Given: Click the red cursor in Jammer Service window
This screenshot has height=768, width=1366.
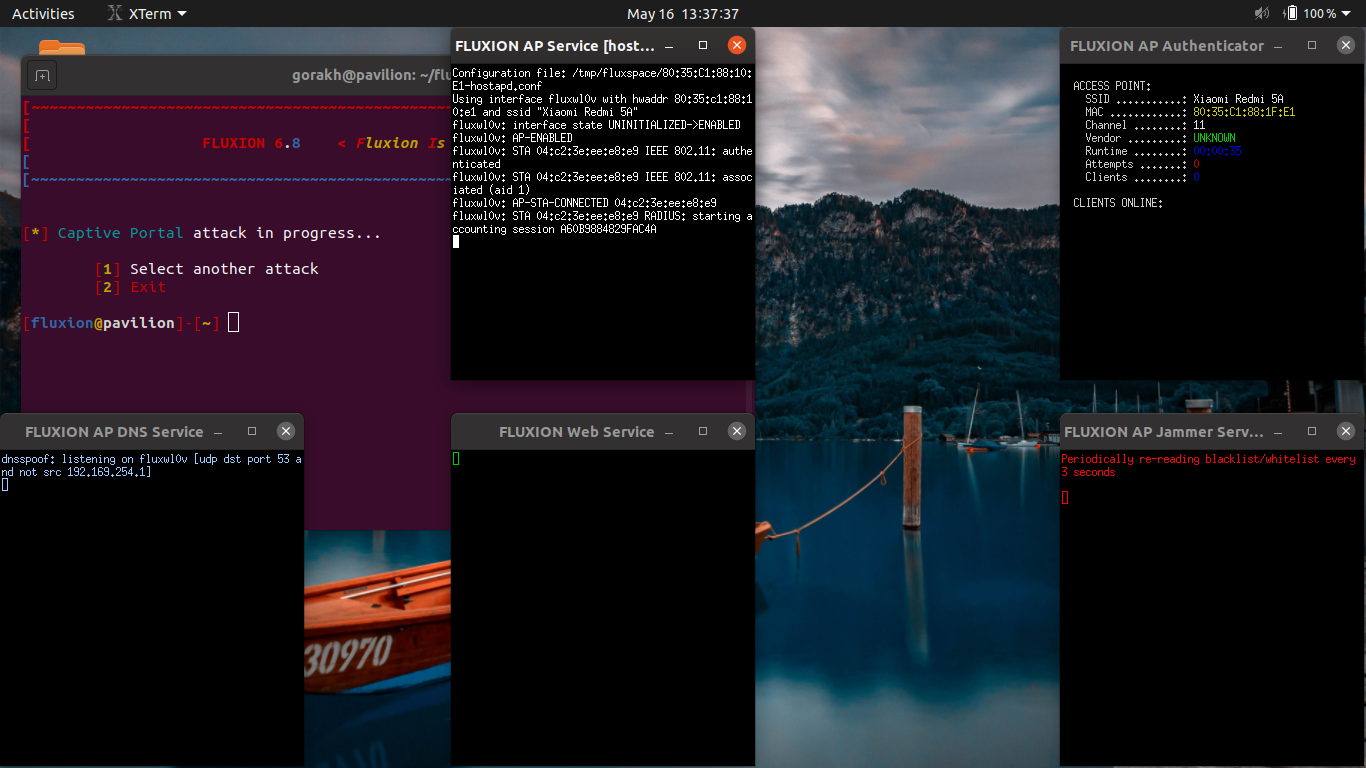Looking at the screenshot, I should (x=1065, y=497).
